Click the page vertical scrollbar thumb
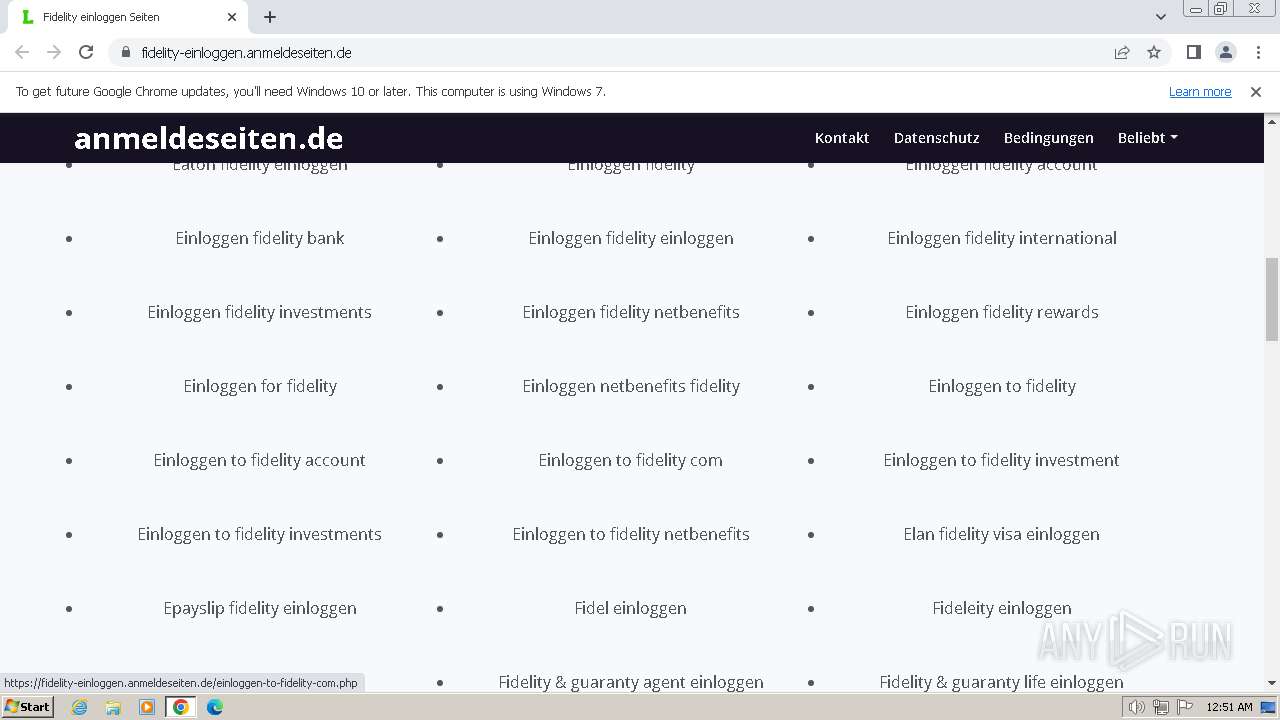 (1272, 299)
